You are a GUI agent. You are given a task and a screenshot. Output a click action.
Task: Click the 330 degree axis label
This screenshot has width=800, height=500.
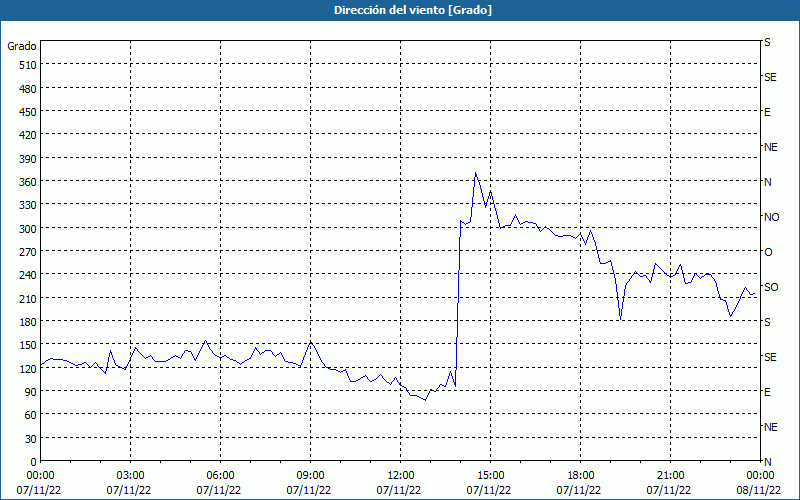coord(28,205)
